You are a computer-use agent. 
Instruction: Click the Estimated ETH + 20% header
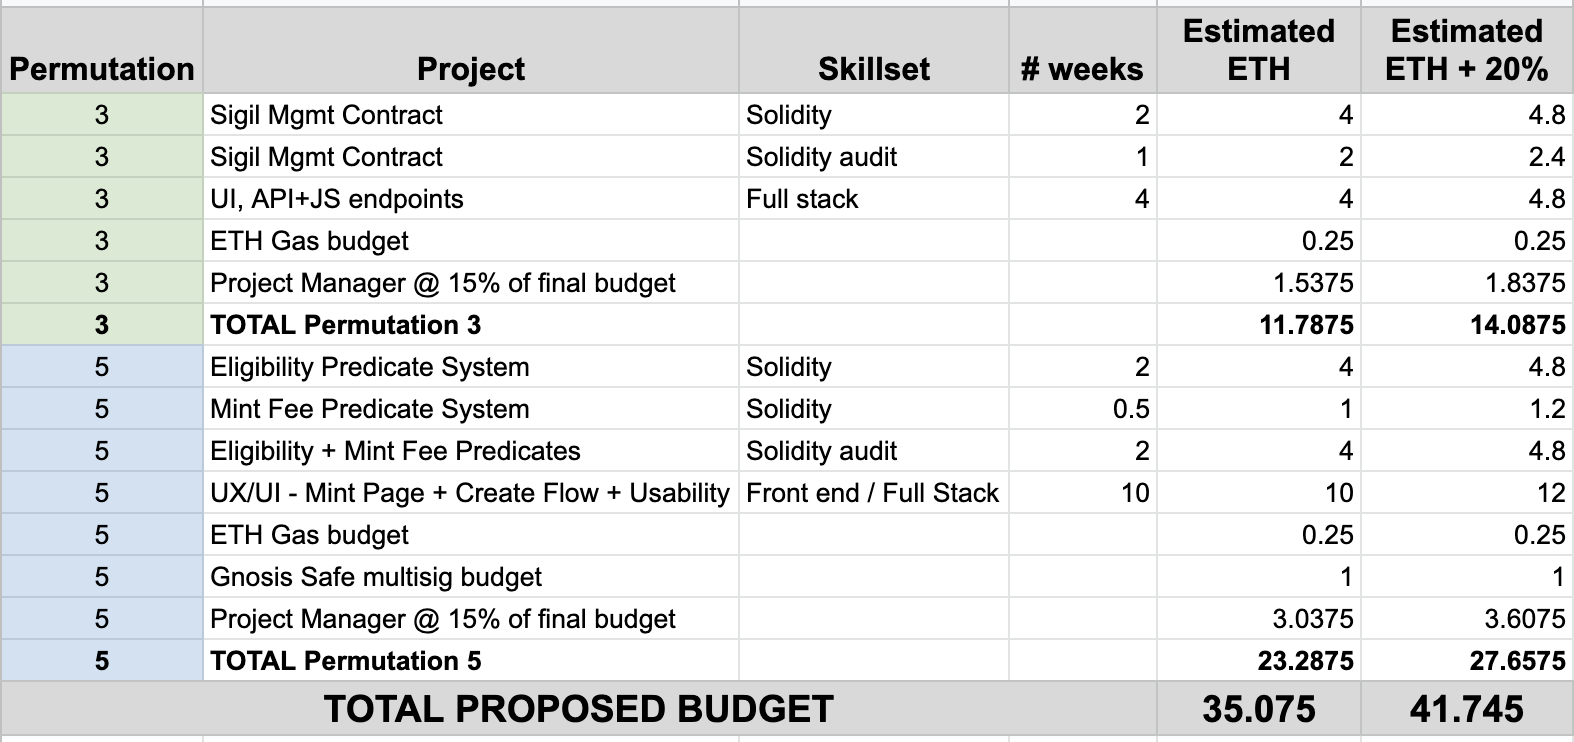[x=1466, y=50]
